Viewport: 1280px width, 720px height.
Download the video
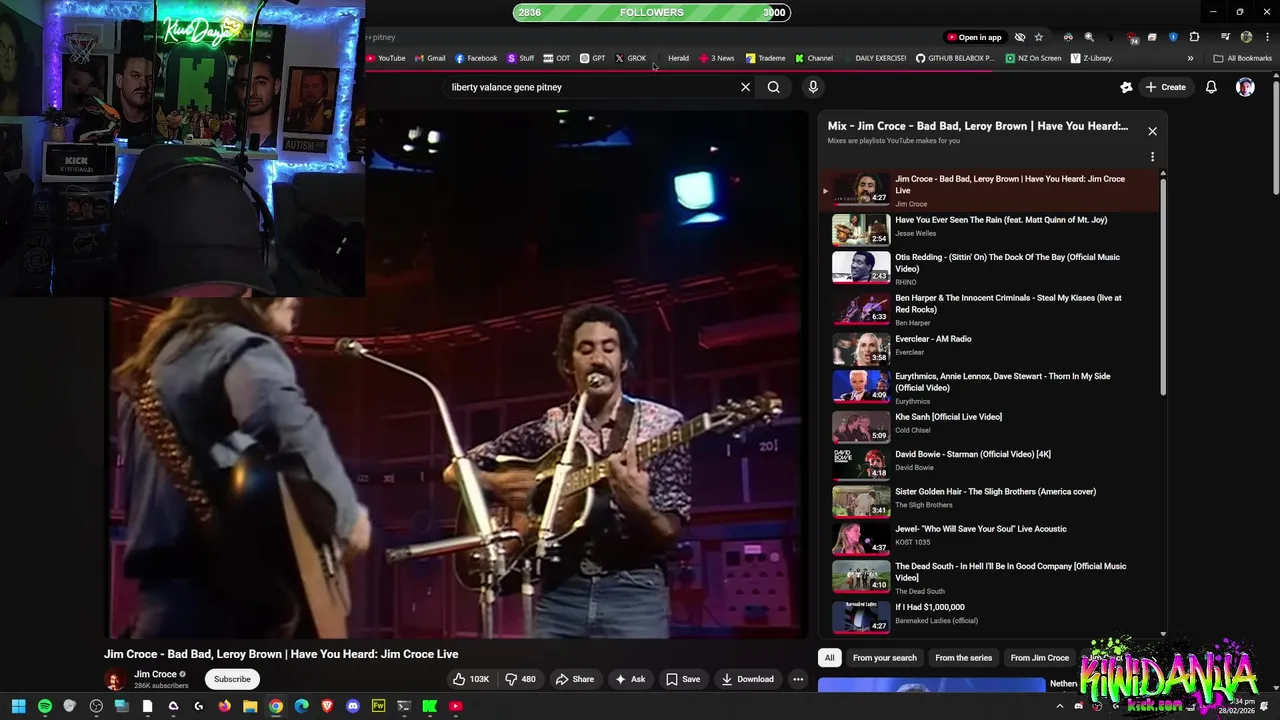(748, 679)
